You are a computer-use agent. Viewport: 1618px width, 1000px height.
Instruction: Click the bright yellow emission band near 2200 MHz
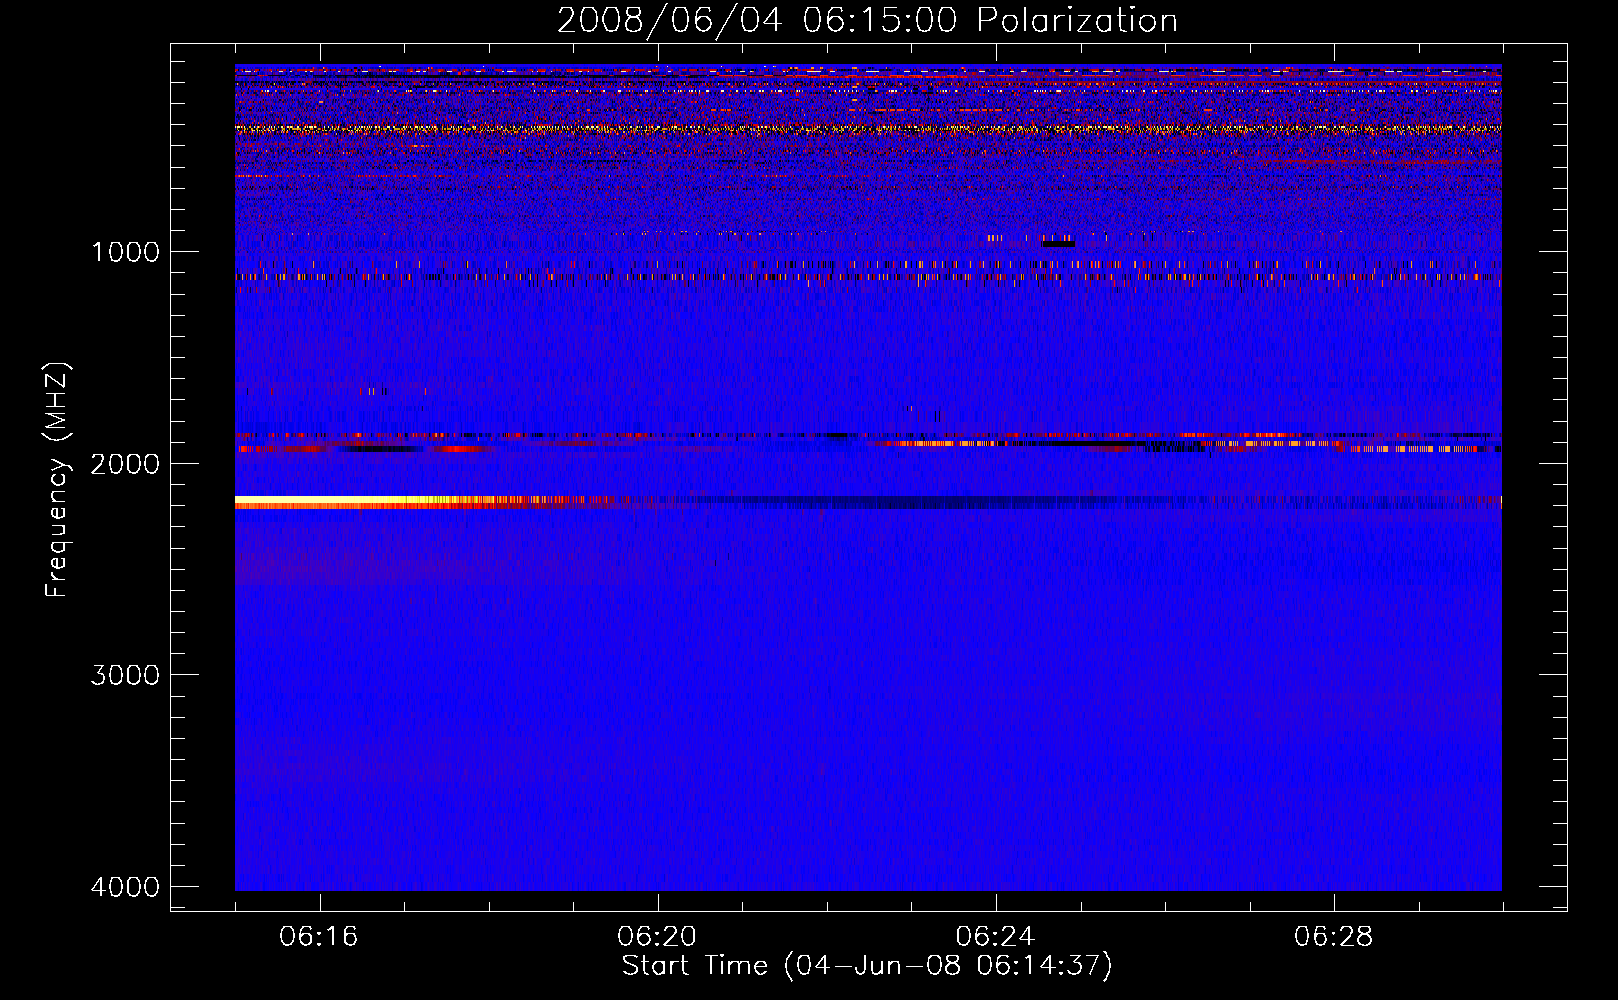pos(400,502)
